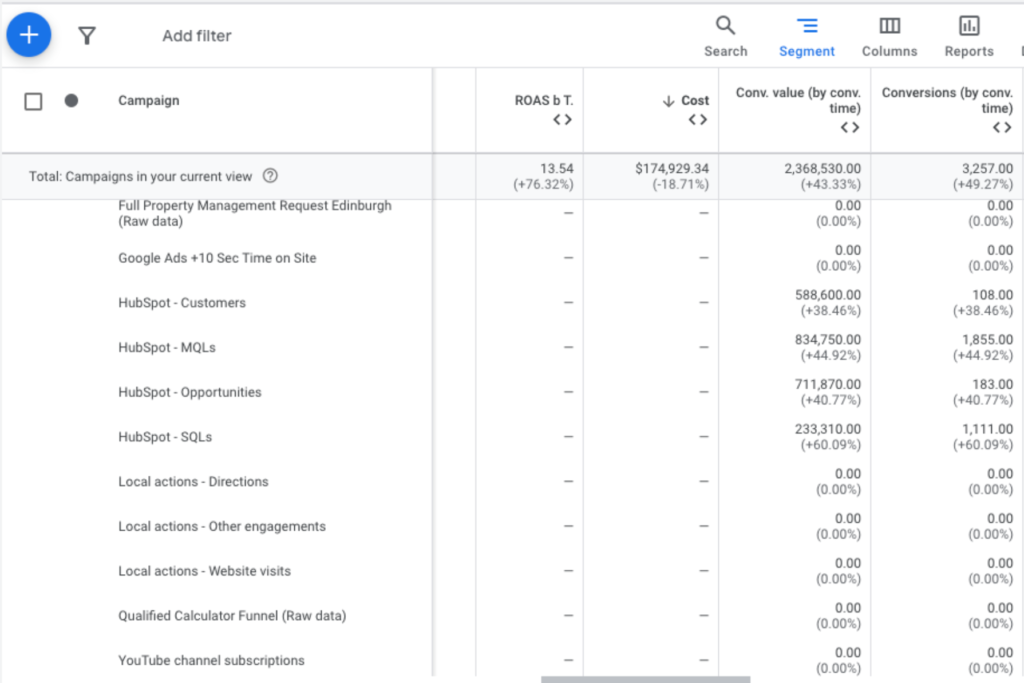Open the Reports icon
Screen dimensions: 1024x683
pos(968,36)
